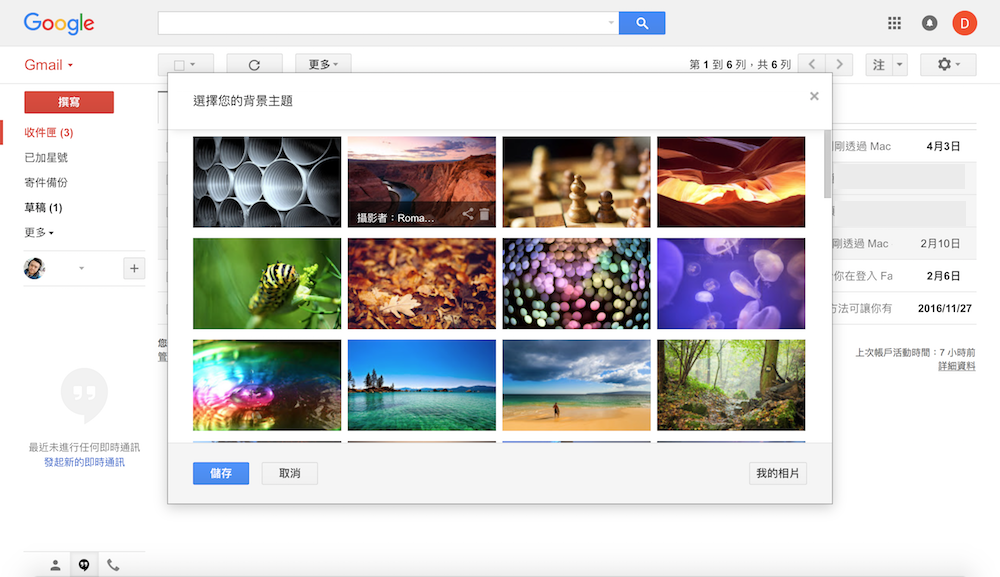Open 詳細資料 account activity link
Image resolution: width=1000 pixels, height=577 pixels.
[957, 366]
